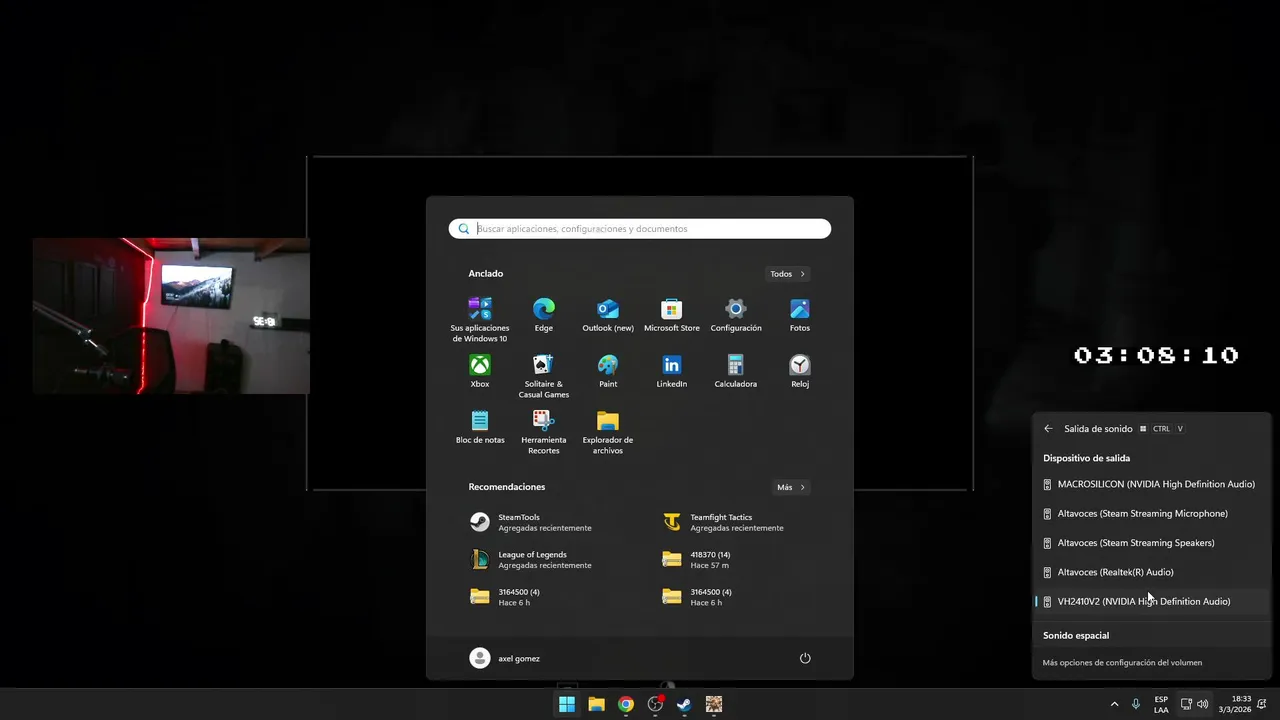Launch Herramienta Recortes snipping tool
Viewport: 1280px width, 720px height.
click(544, 431)
